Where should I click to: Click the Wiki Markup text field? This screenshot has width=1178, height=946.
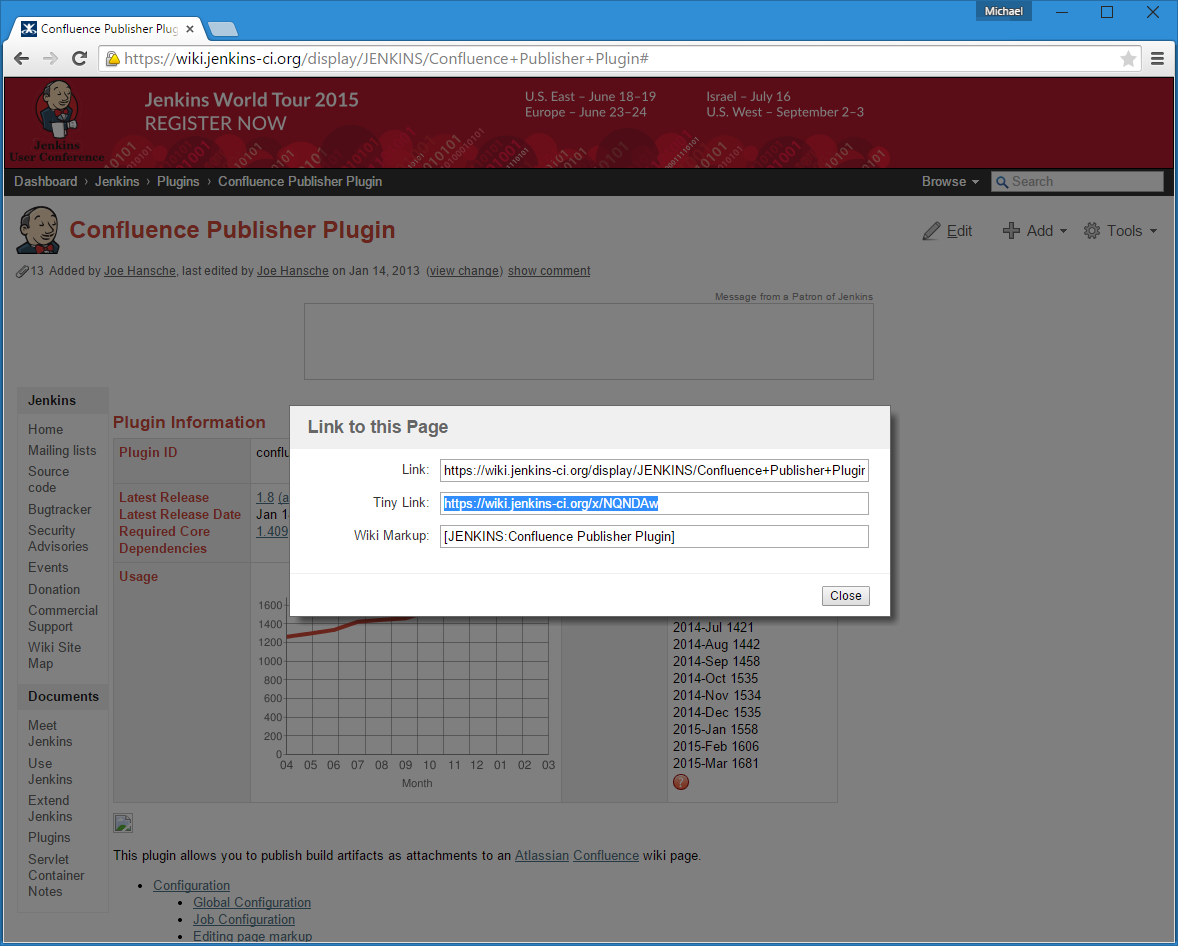coord(654,537)
